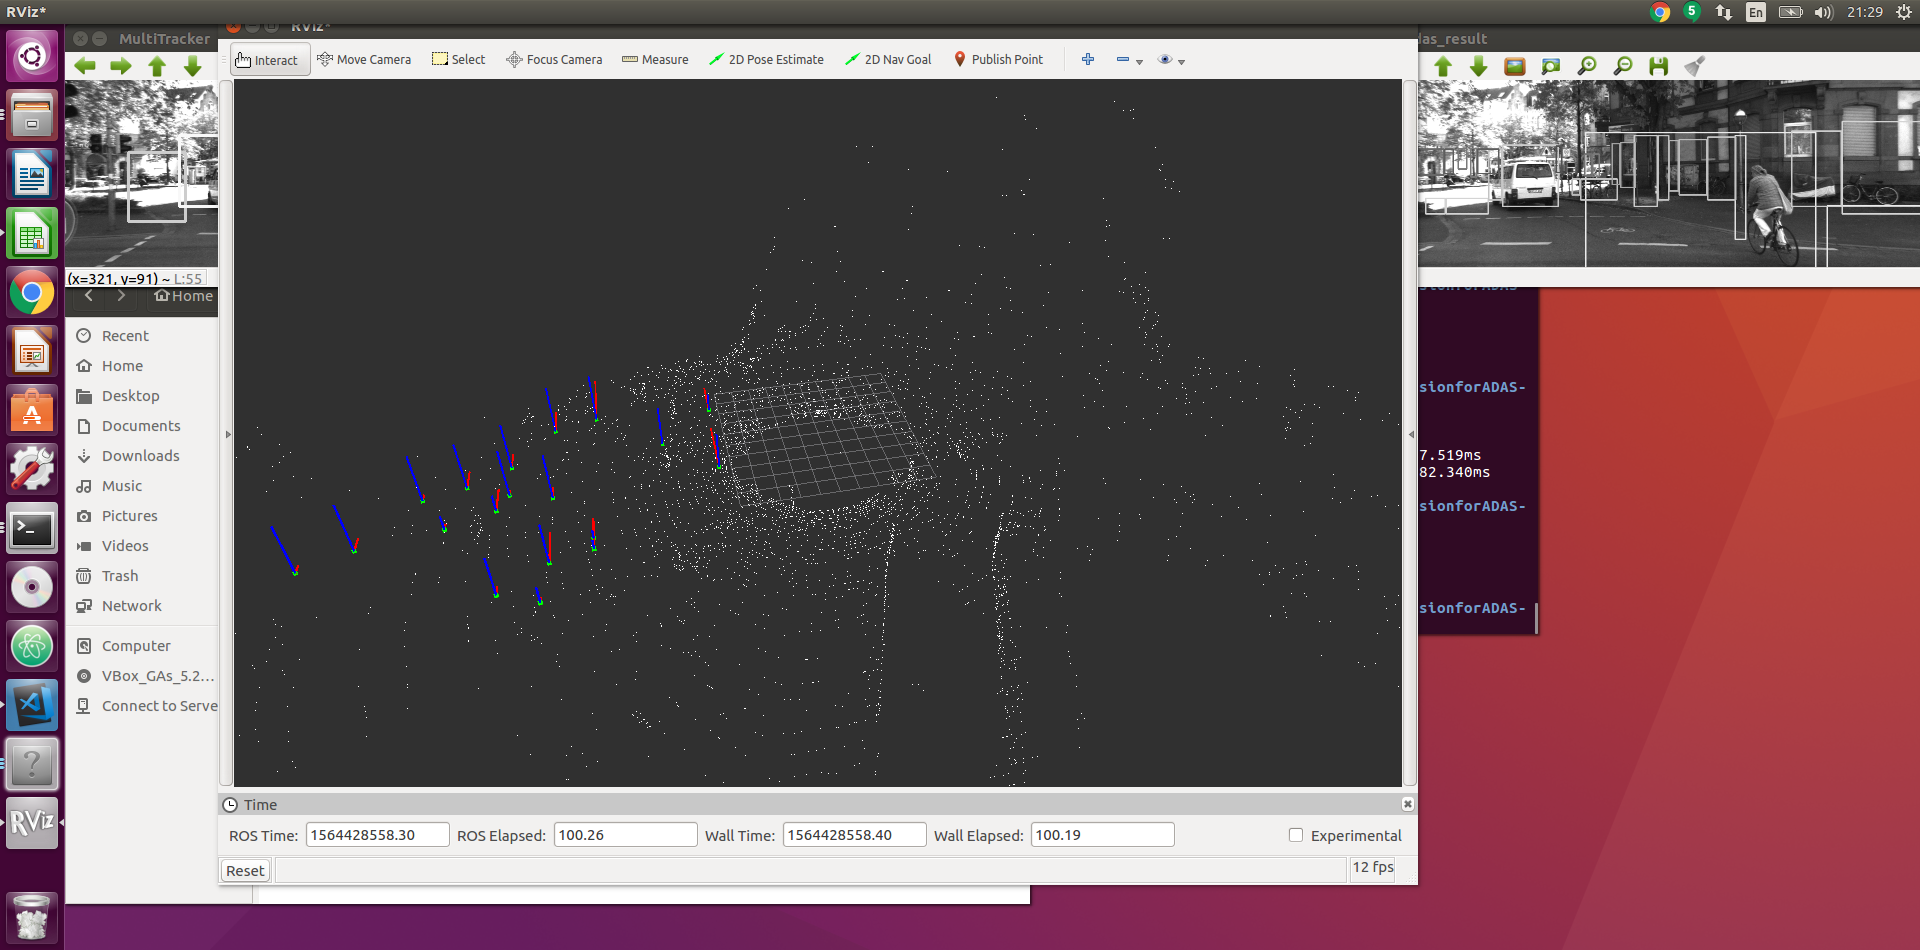Click the eye view options icon
The height and width of the screenshot is (950, 1920).
pyautogui.click(x=1165, y=60)
